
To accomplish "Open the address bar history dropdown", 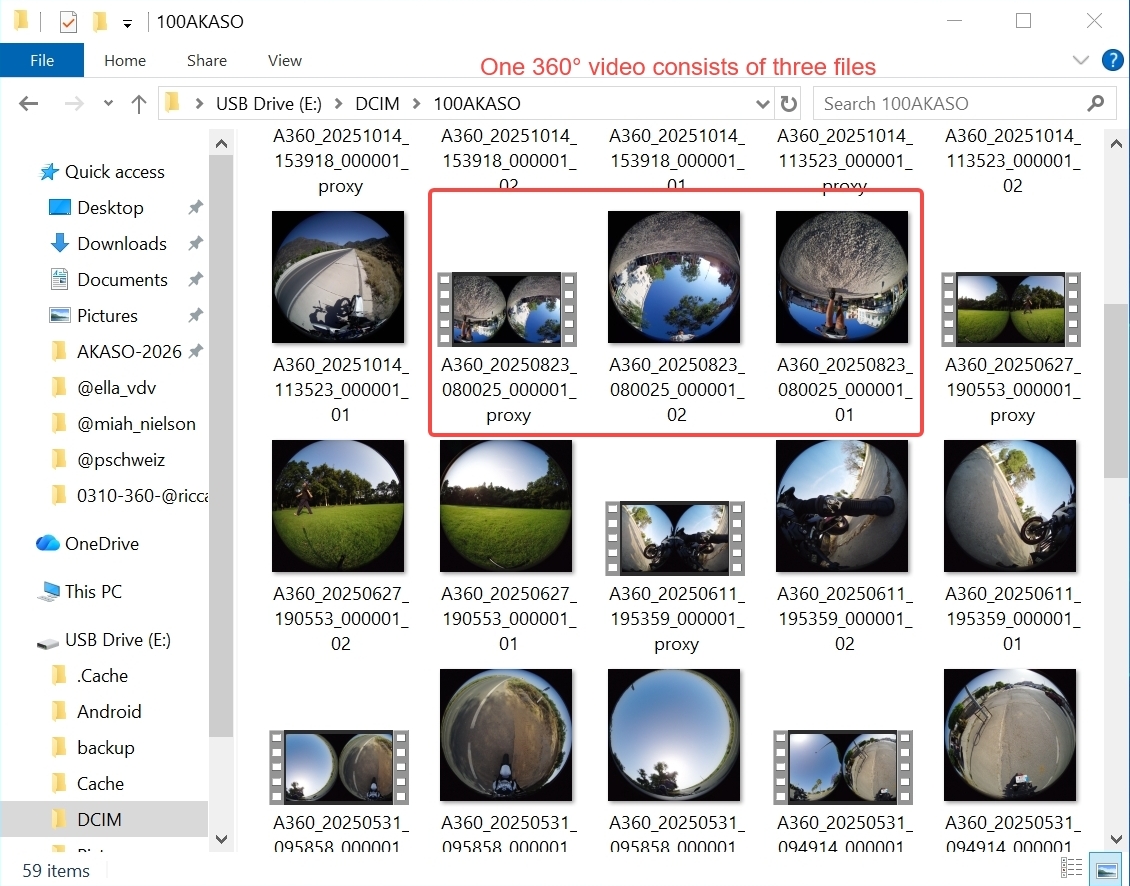I will [762, 105].
